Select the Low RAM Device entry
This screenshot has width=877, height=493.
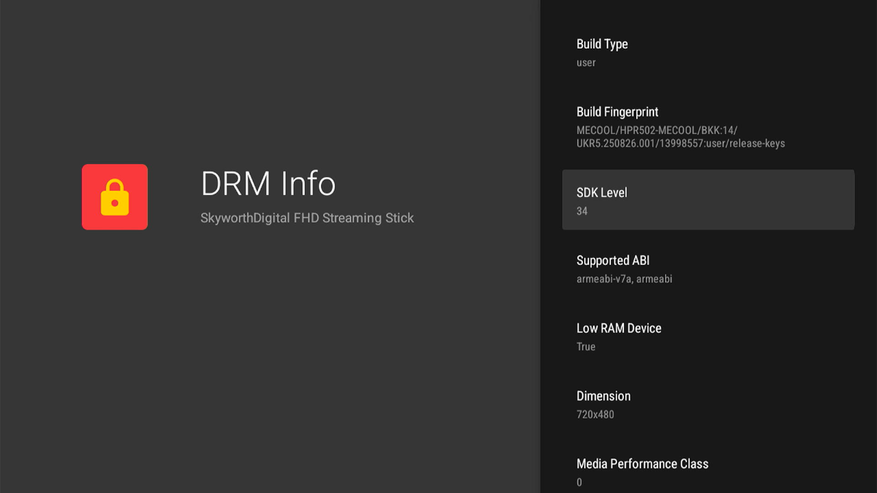click(x=708, y=336)
